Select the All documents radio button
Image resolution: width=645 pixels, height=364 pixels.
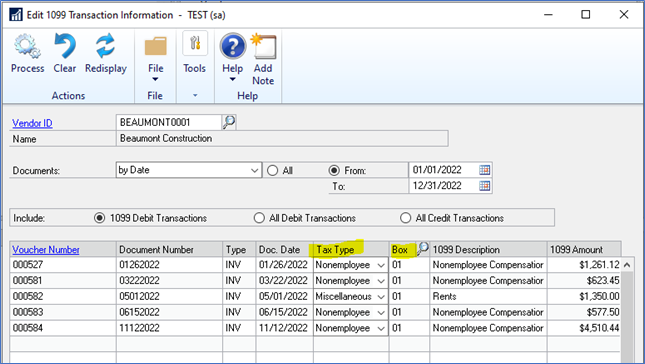(272, 170)
